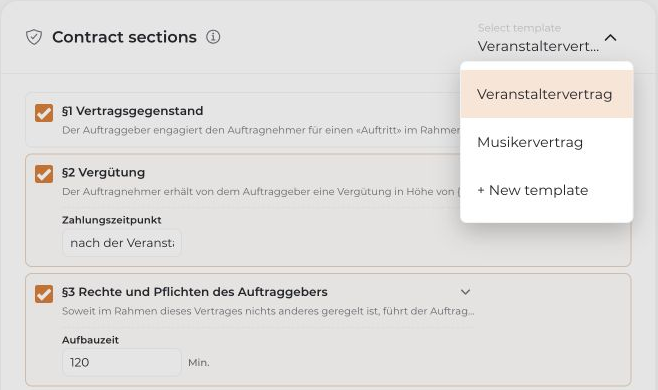Collapse the Select template dropdown arrow
Screen dimensions: 658x390
(611, 38)
